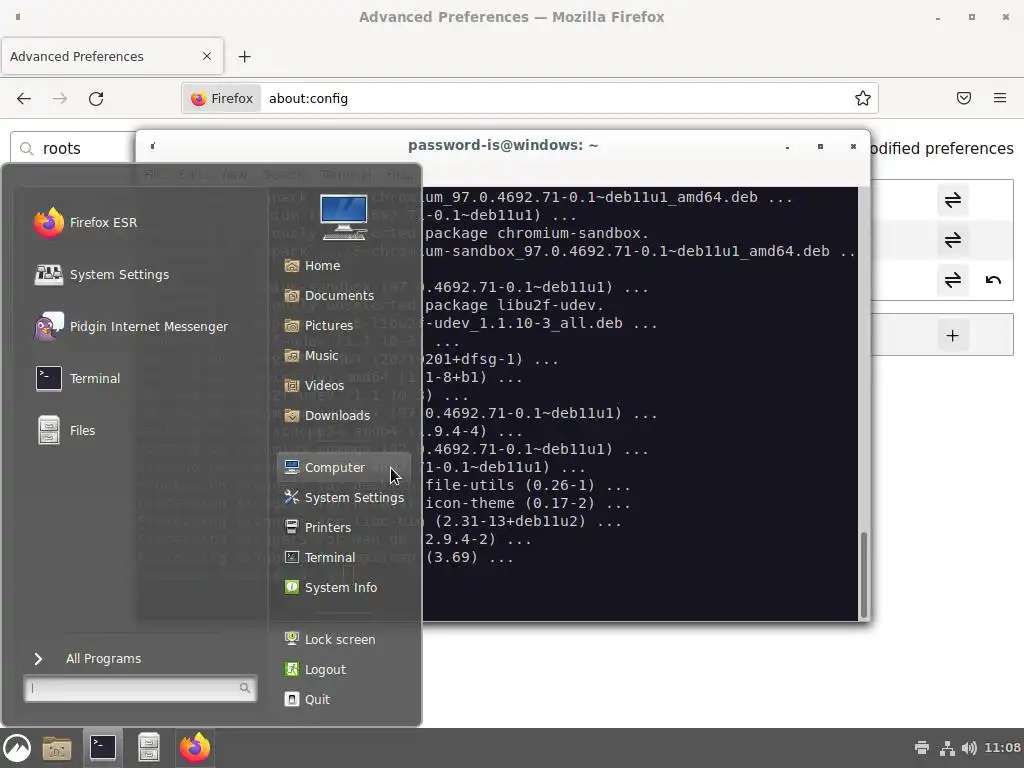The width and height of the screenshot is (1024, 768).
Task: Open the Downloads folder
Action: coord(327,416)
